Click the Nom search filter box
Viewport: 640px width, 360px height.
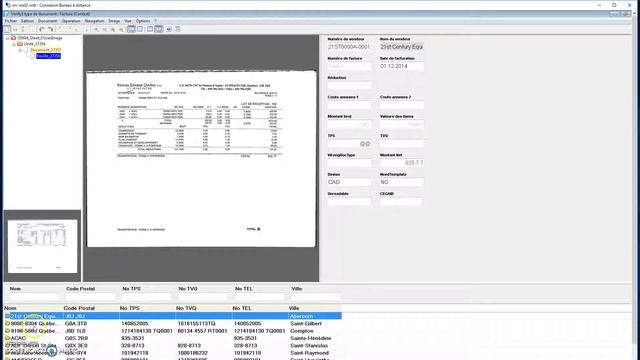pos(34,297)
